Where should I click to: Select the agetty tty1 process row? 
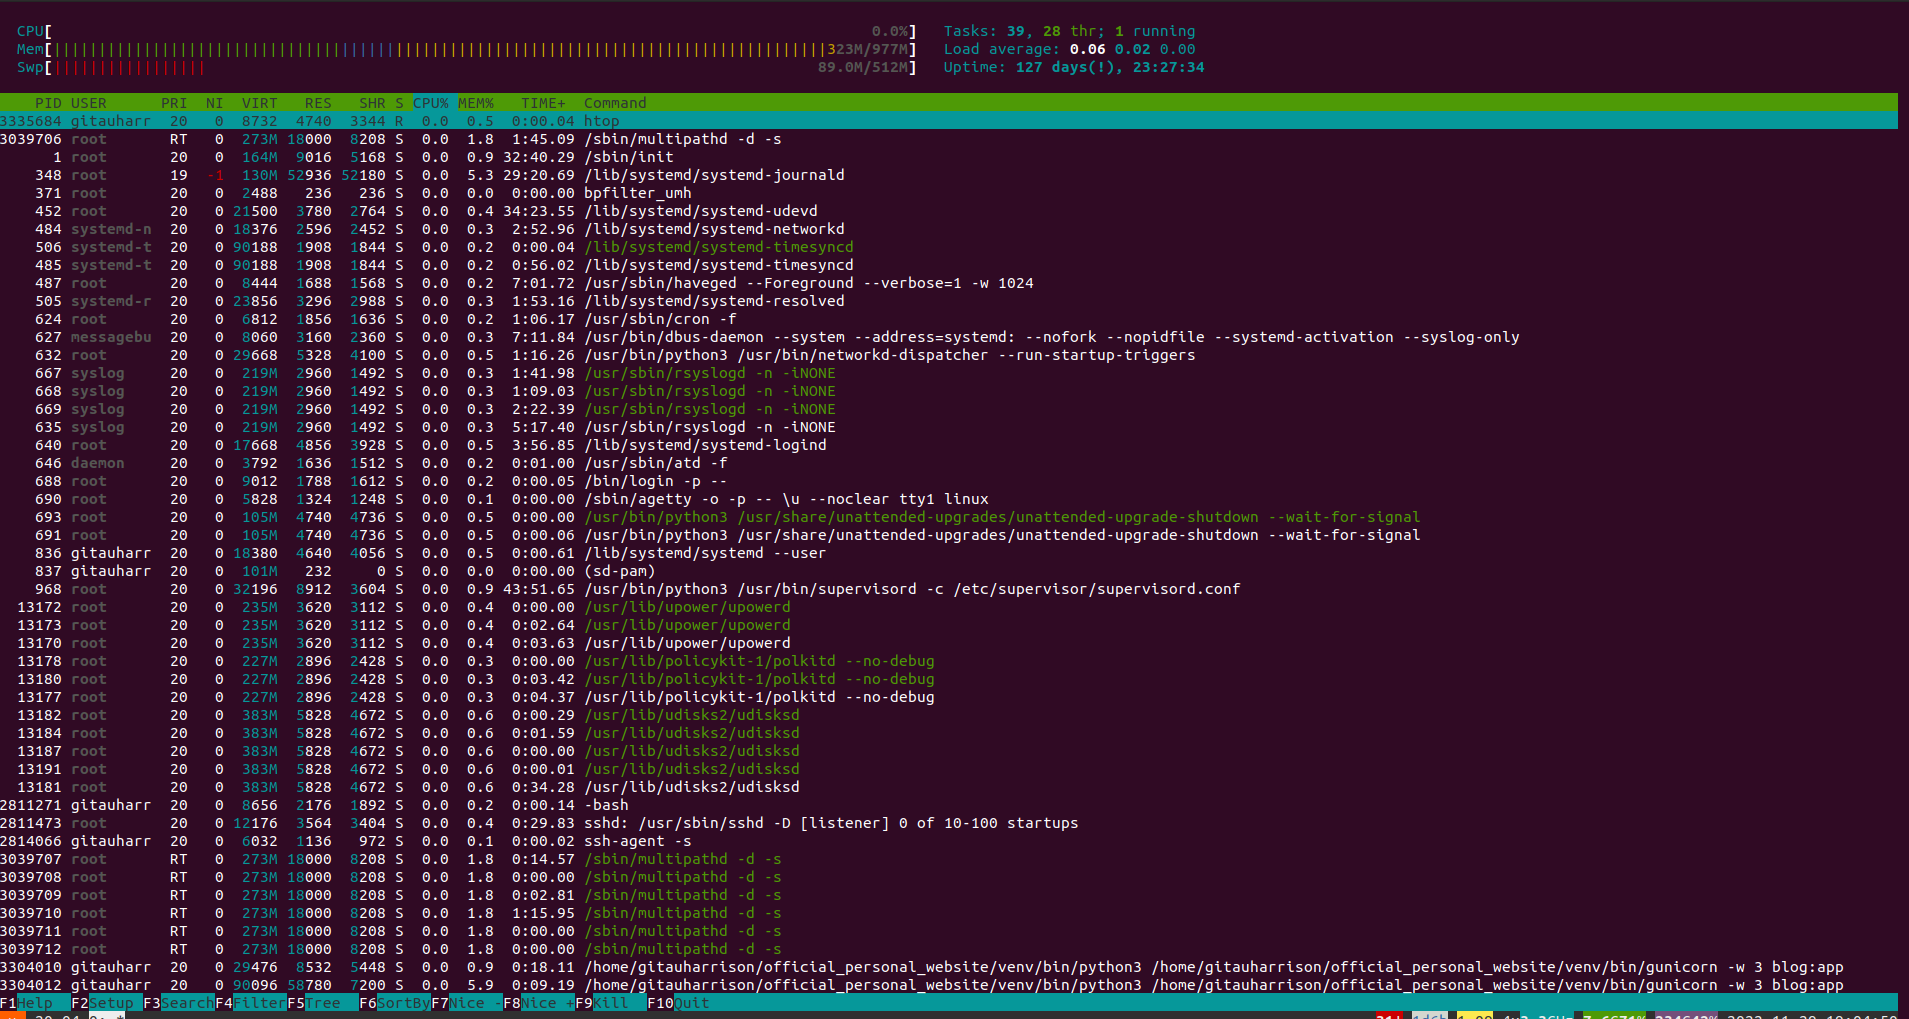point(949,499)
